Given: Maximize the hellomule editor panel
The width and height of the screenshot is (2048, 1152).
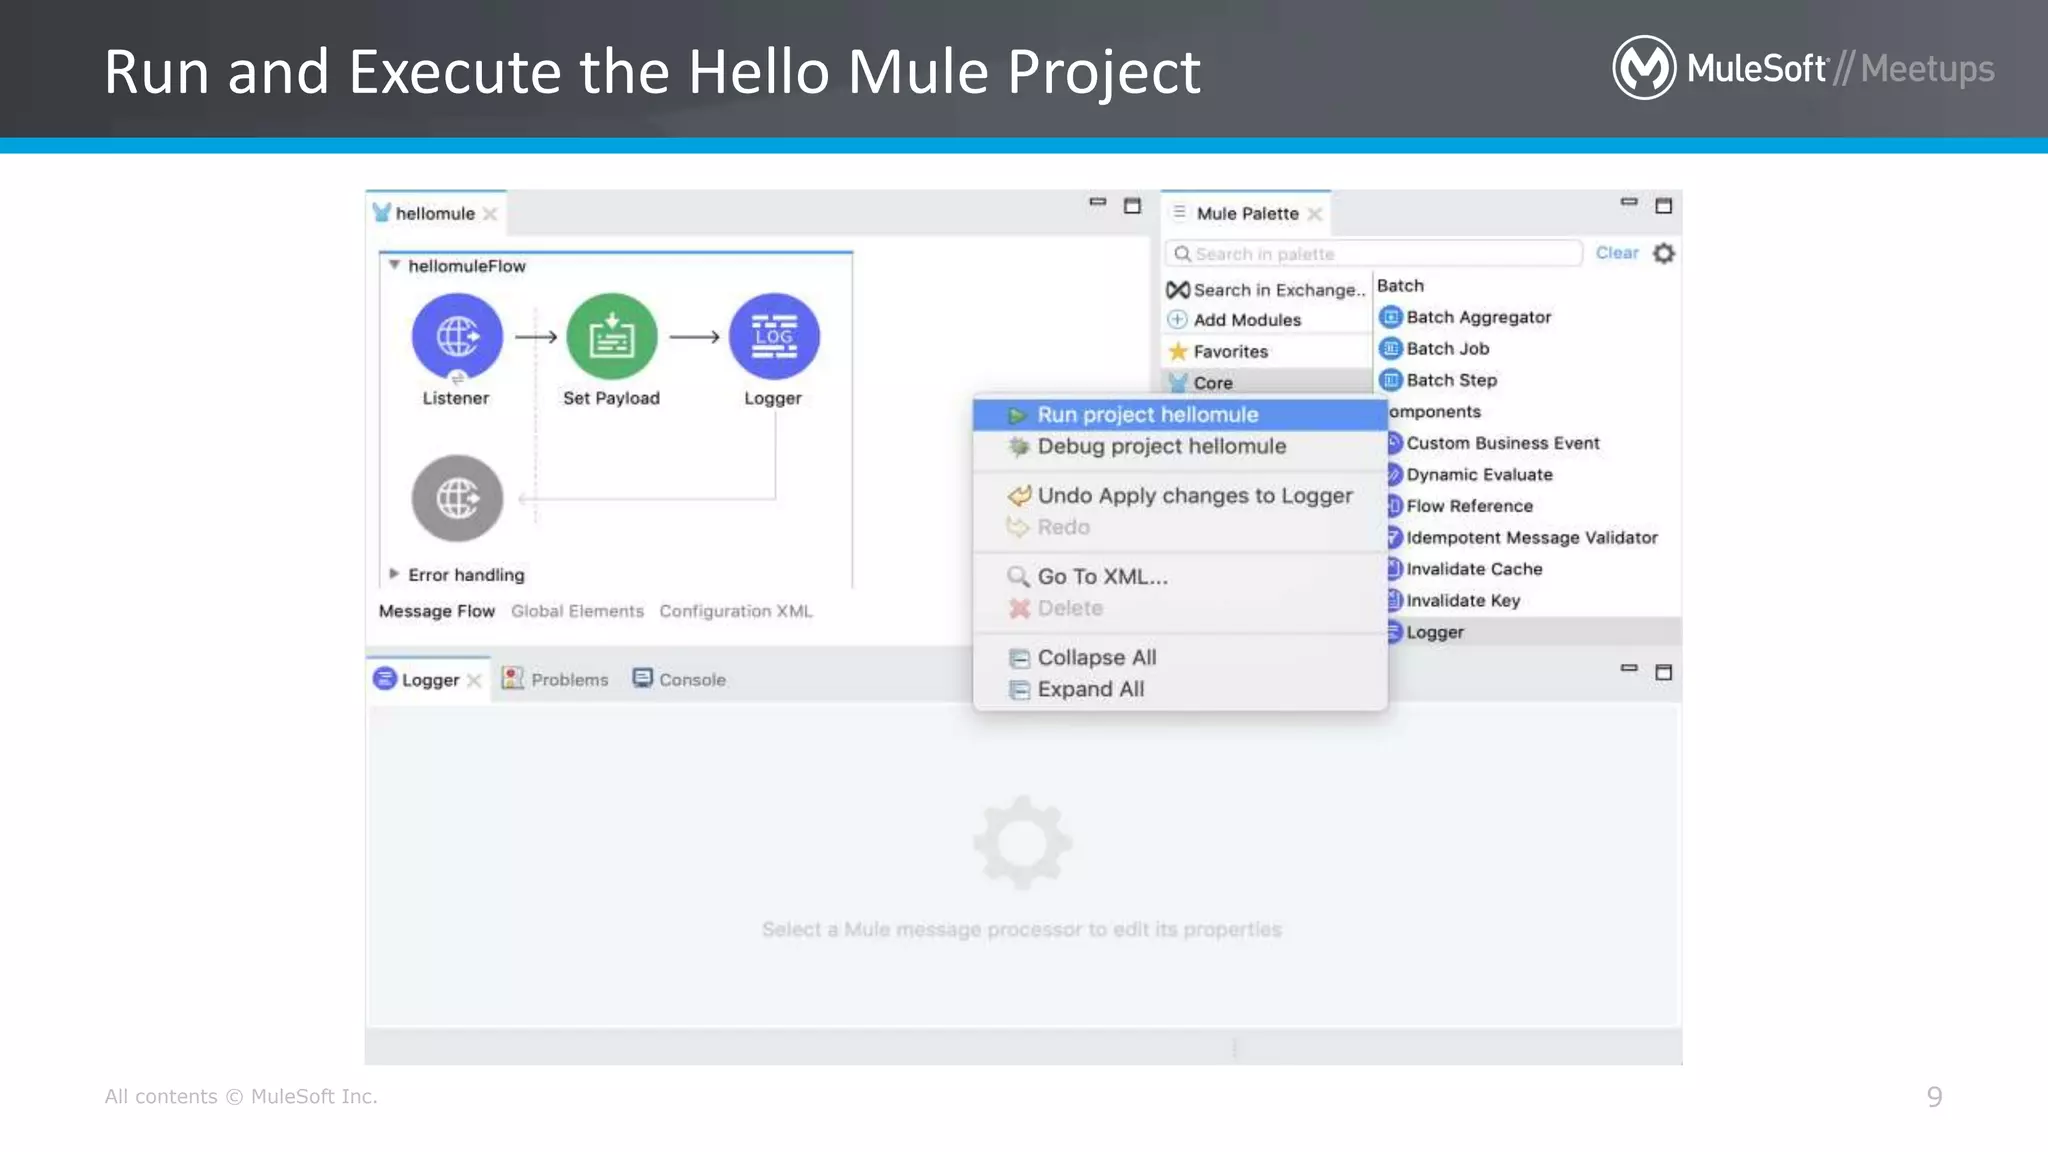Looking at the screenshot, I should (x=1132, y=205).
